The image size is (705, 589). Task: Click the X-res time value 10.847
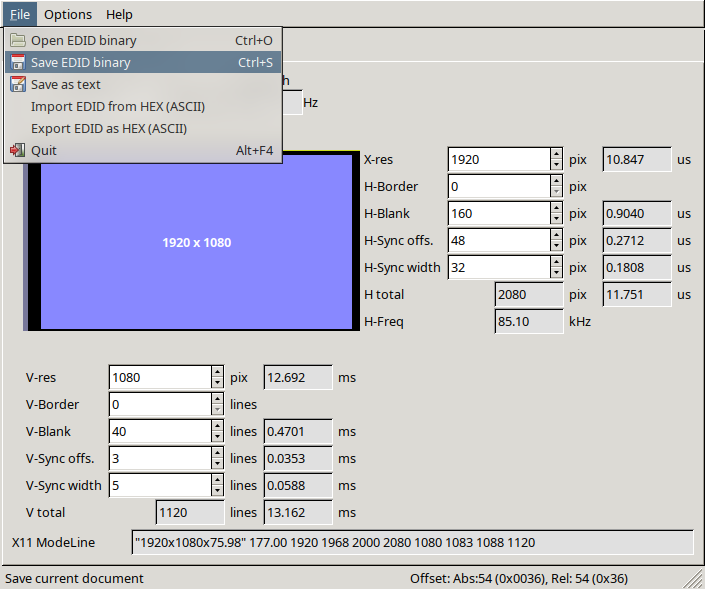click(x=637, y=160)
